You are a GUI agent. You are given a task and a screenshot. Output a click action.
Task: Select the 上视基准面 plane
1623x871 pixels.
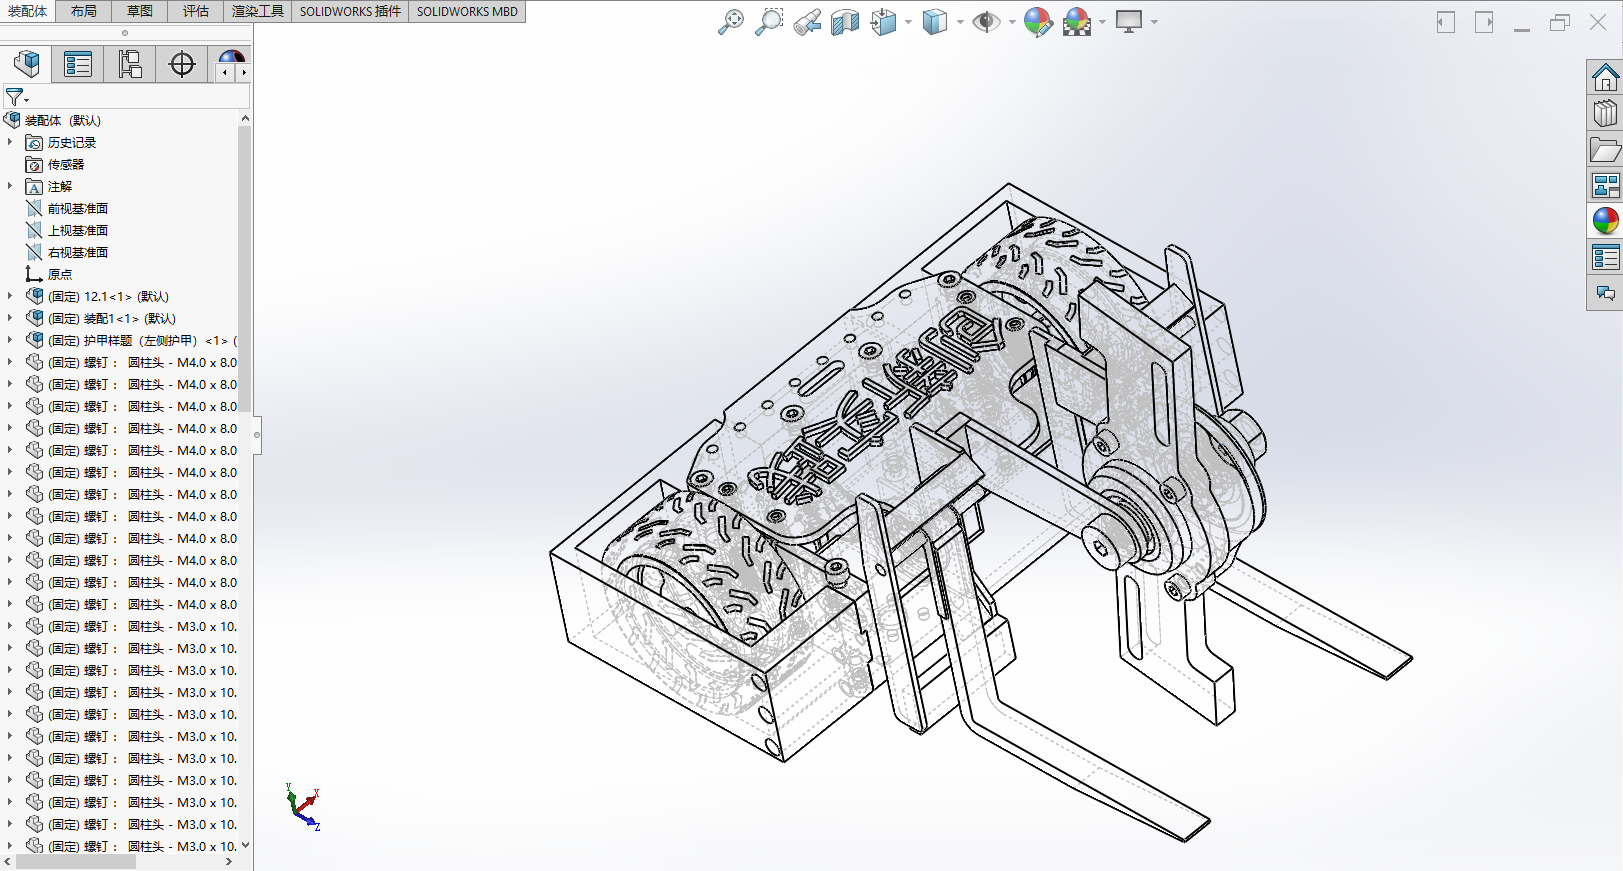pos(67,230)
